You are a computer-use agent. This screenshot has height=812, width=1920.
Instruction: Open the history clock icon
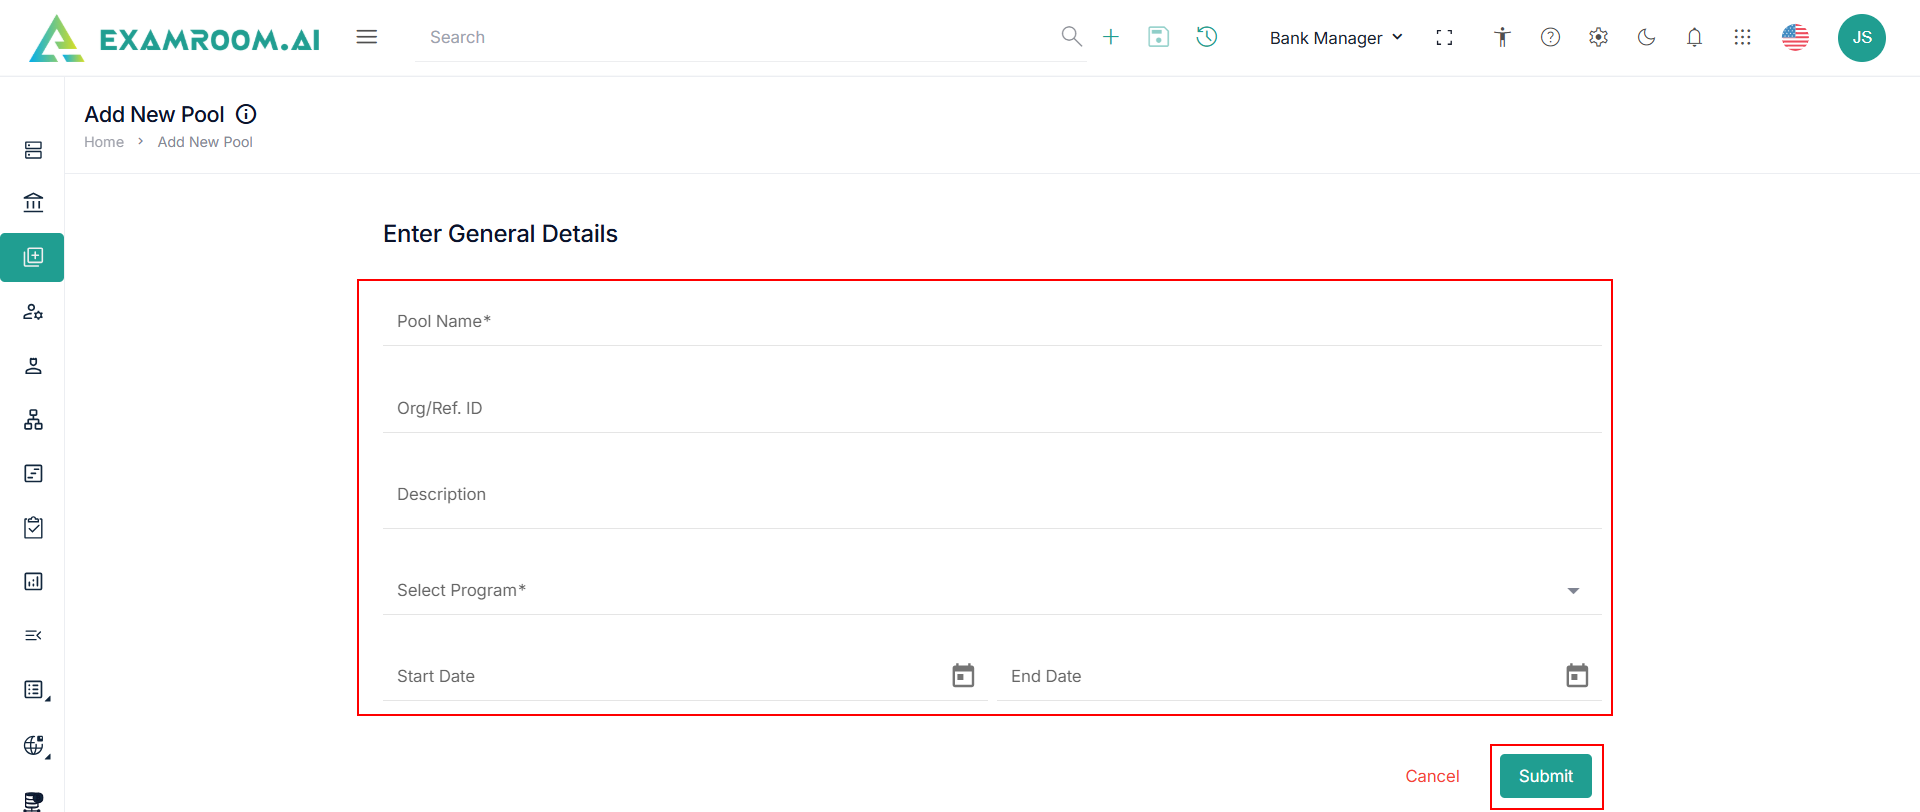click(1207, 37)
